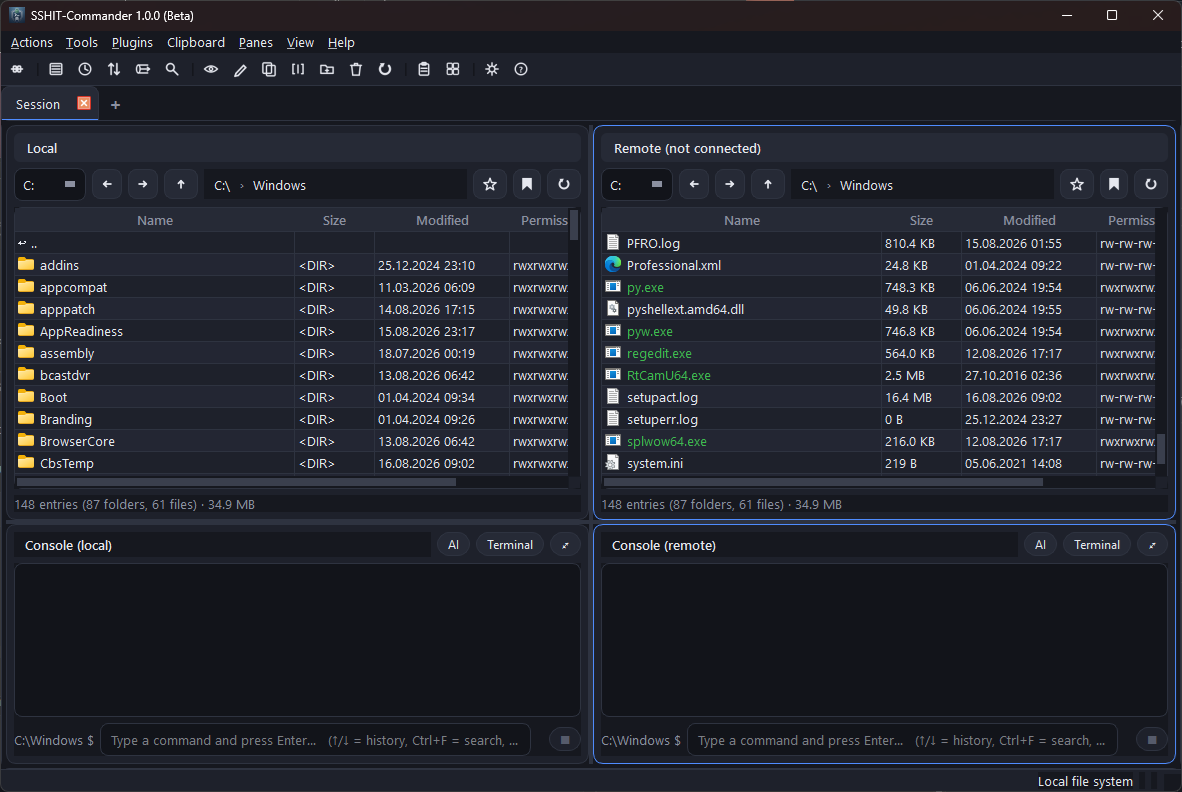Sort Local pane by Size column
This screenshot has height=792, width=1182.
(334, 220)
